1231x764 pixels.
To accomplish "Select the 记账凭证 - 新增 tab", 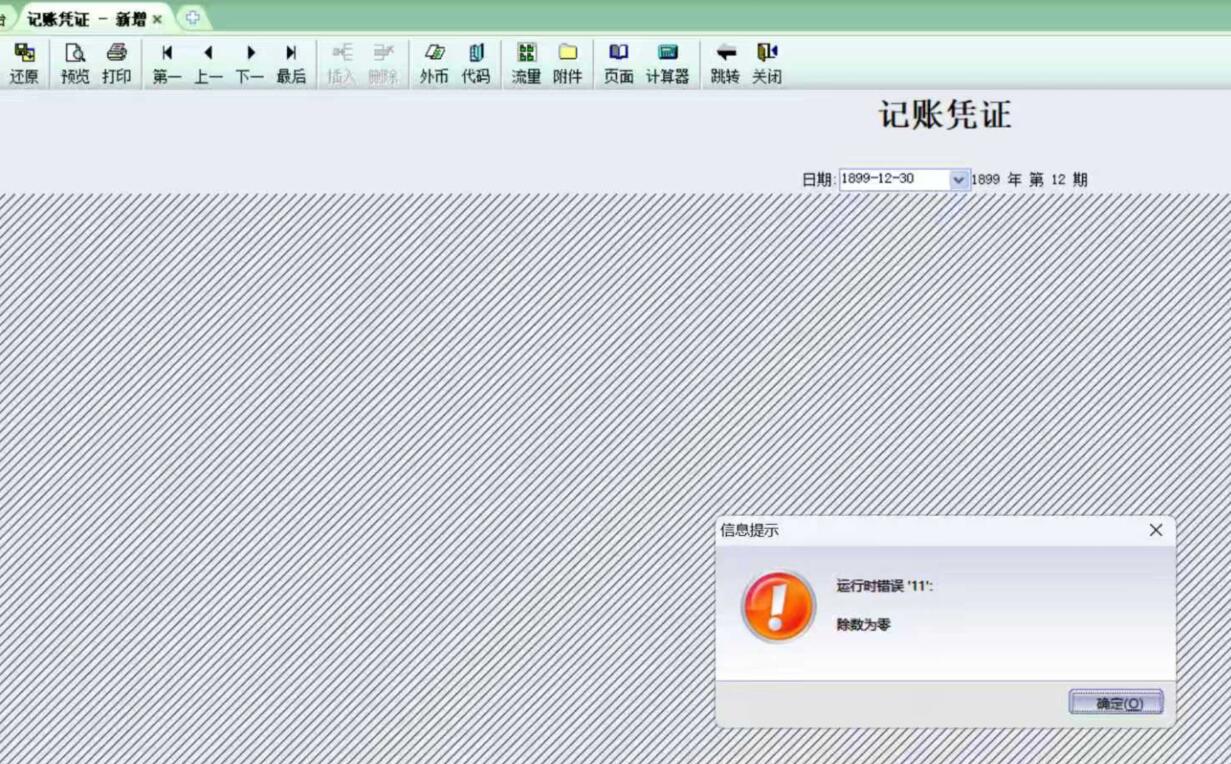I will click(x=87, y=19).
